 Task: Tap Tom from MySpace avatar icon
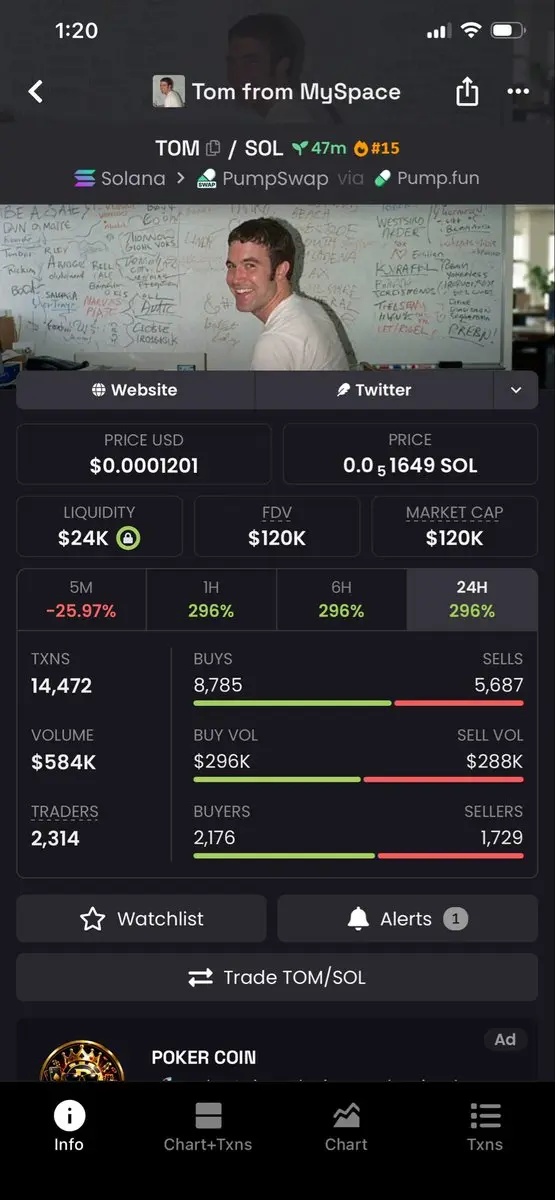click(168, 92)
